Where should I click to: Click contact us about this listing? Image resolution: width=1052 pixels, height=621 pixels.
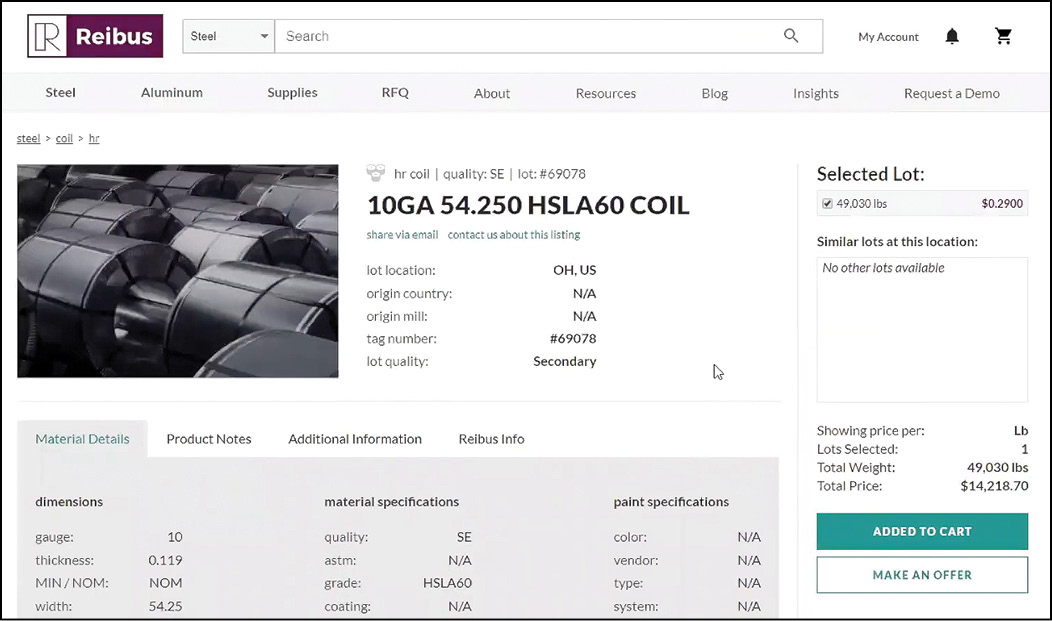point(514,235)
